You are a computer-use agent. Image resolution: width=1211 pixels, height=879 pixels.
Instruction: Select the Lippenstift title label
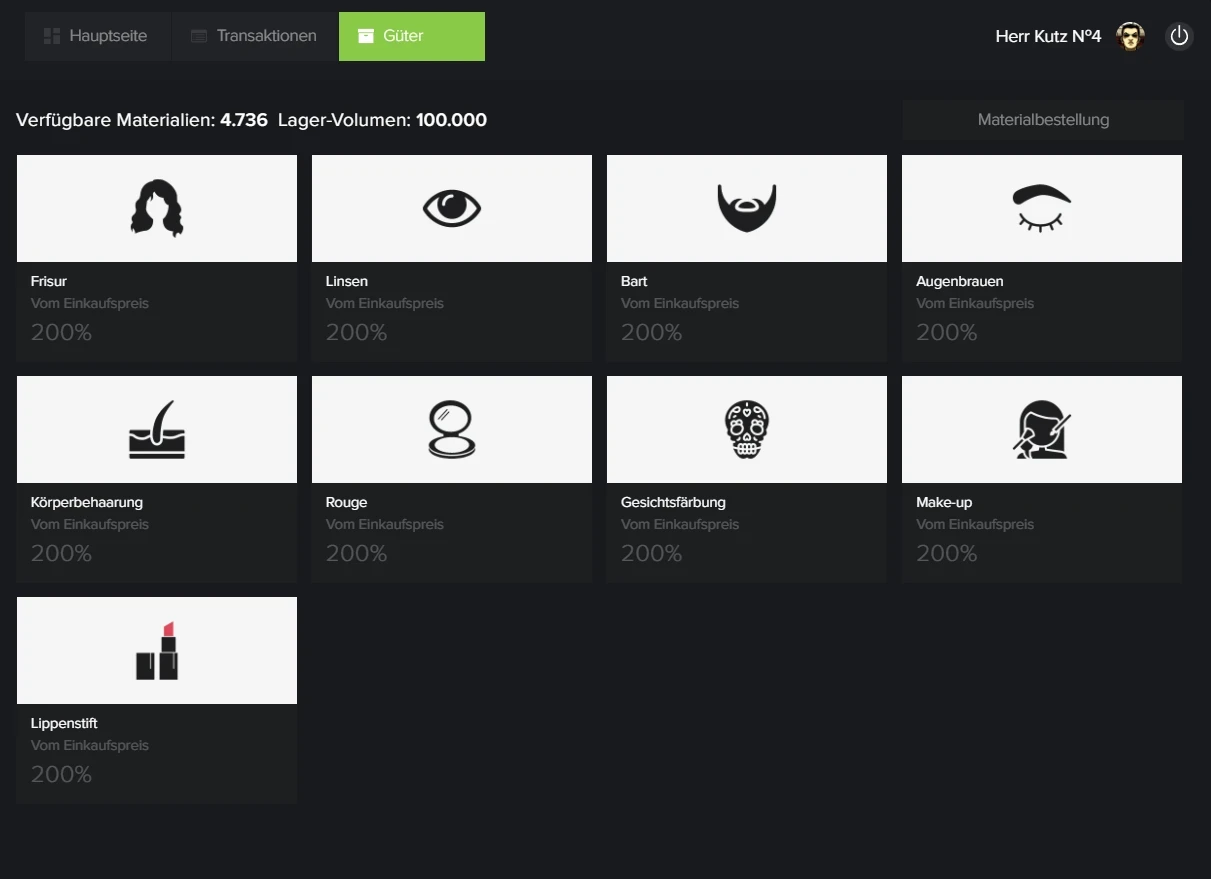click(x=64, y=723)
